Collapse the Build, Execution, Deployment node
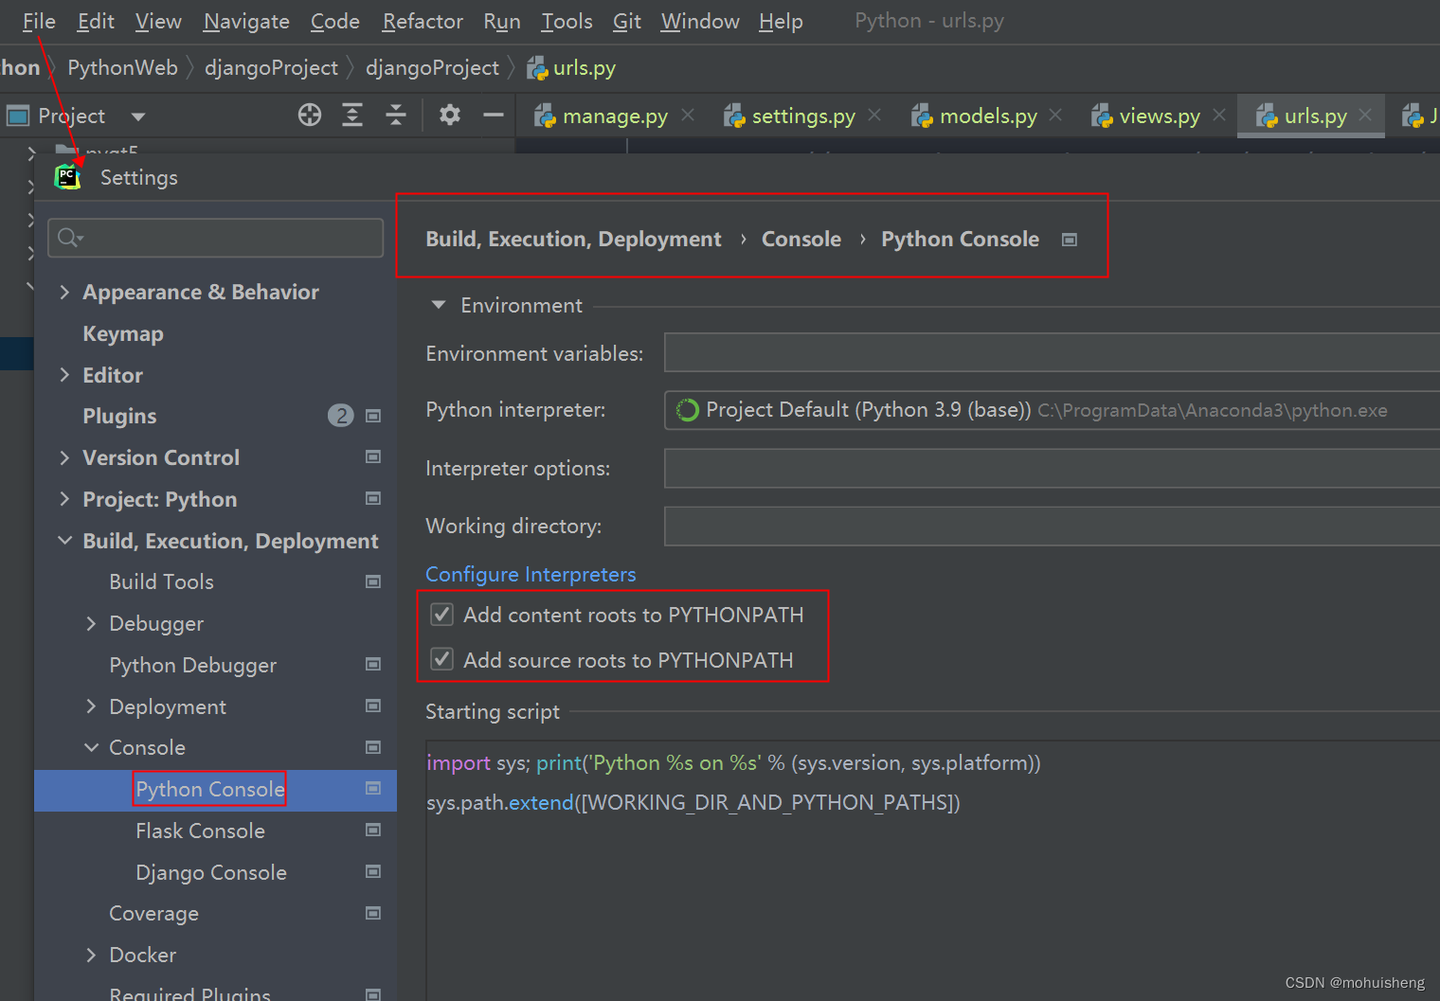This screenshot has width=1440, height=1001. tap(65, 541)
